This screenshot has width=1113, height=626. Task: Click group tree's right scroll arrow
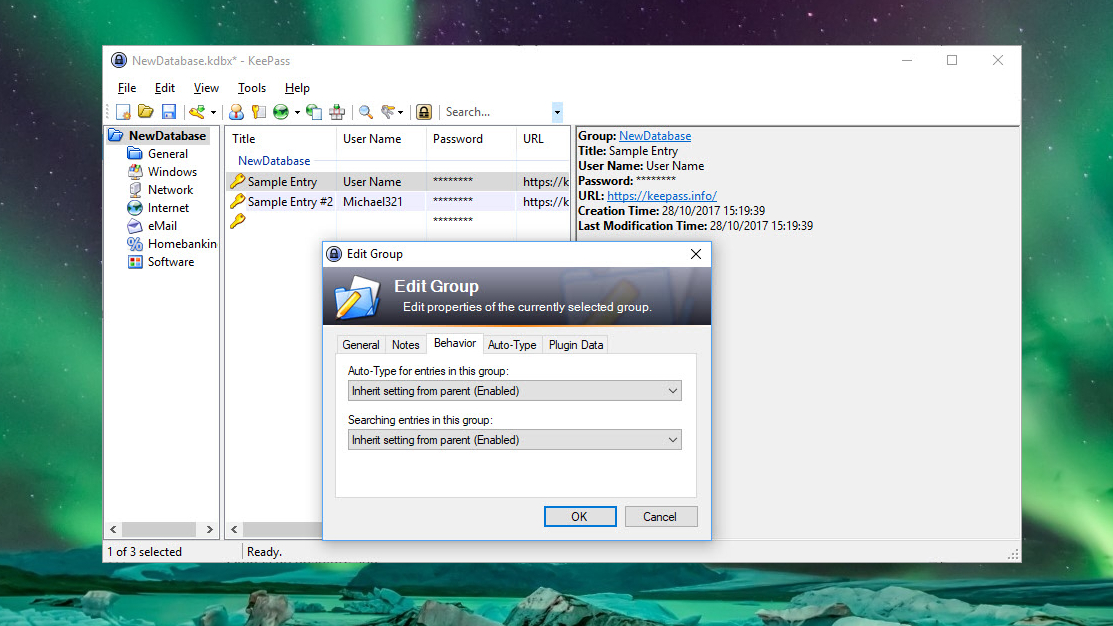(x=209, y=529)
